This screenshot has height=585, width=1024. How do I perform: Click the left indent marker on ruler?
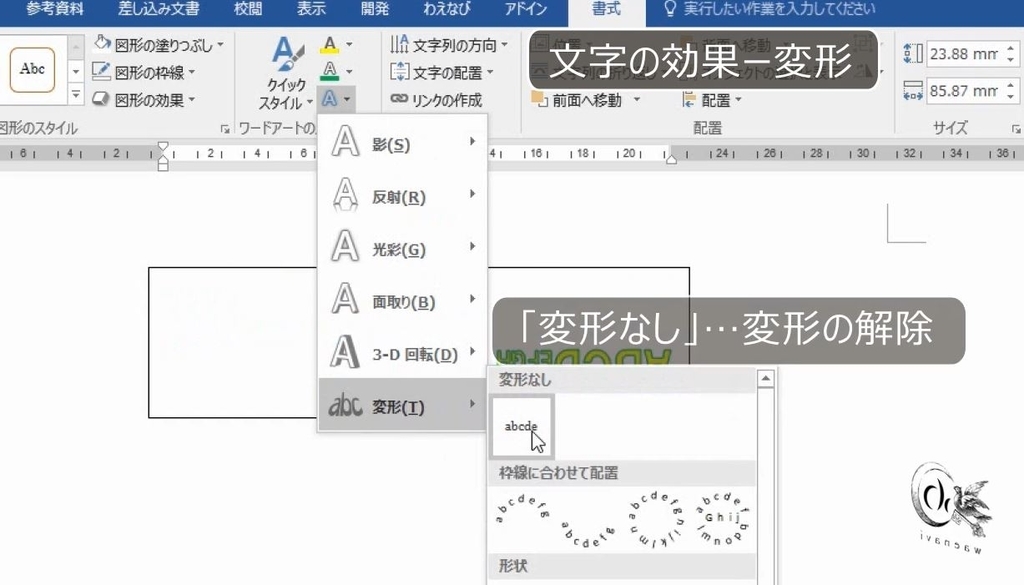pos(163,165)
